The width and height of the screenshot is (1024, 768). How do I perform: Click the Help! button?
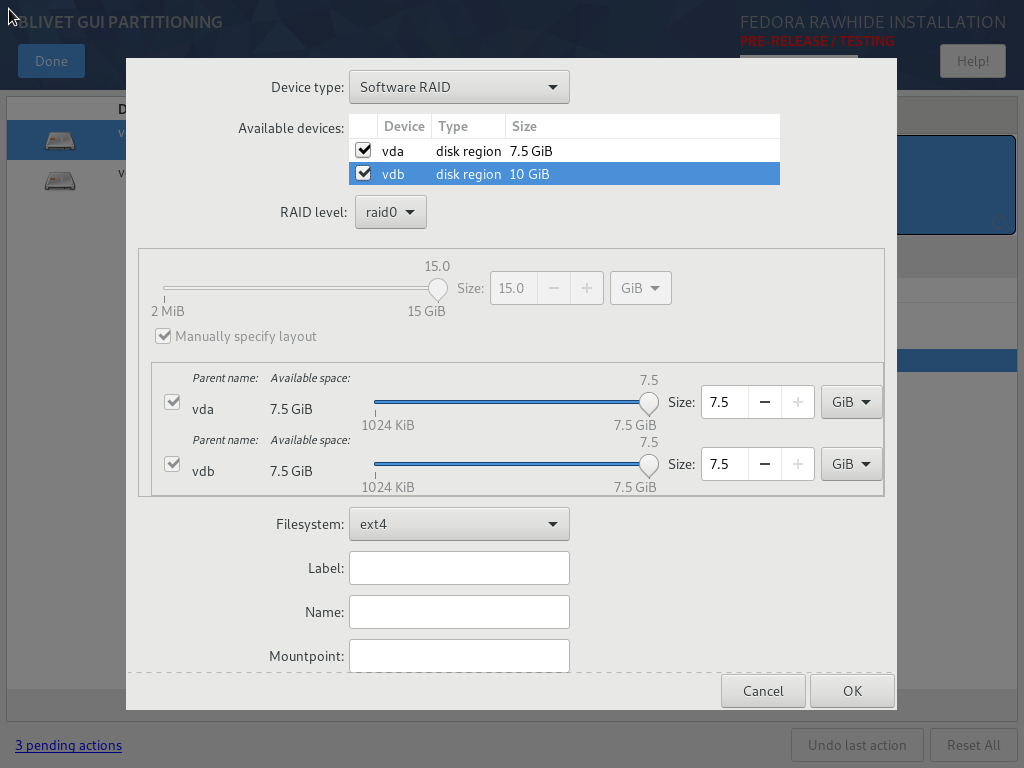pyautogui.click(x=972, y=61)
